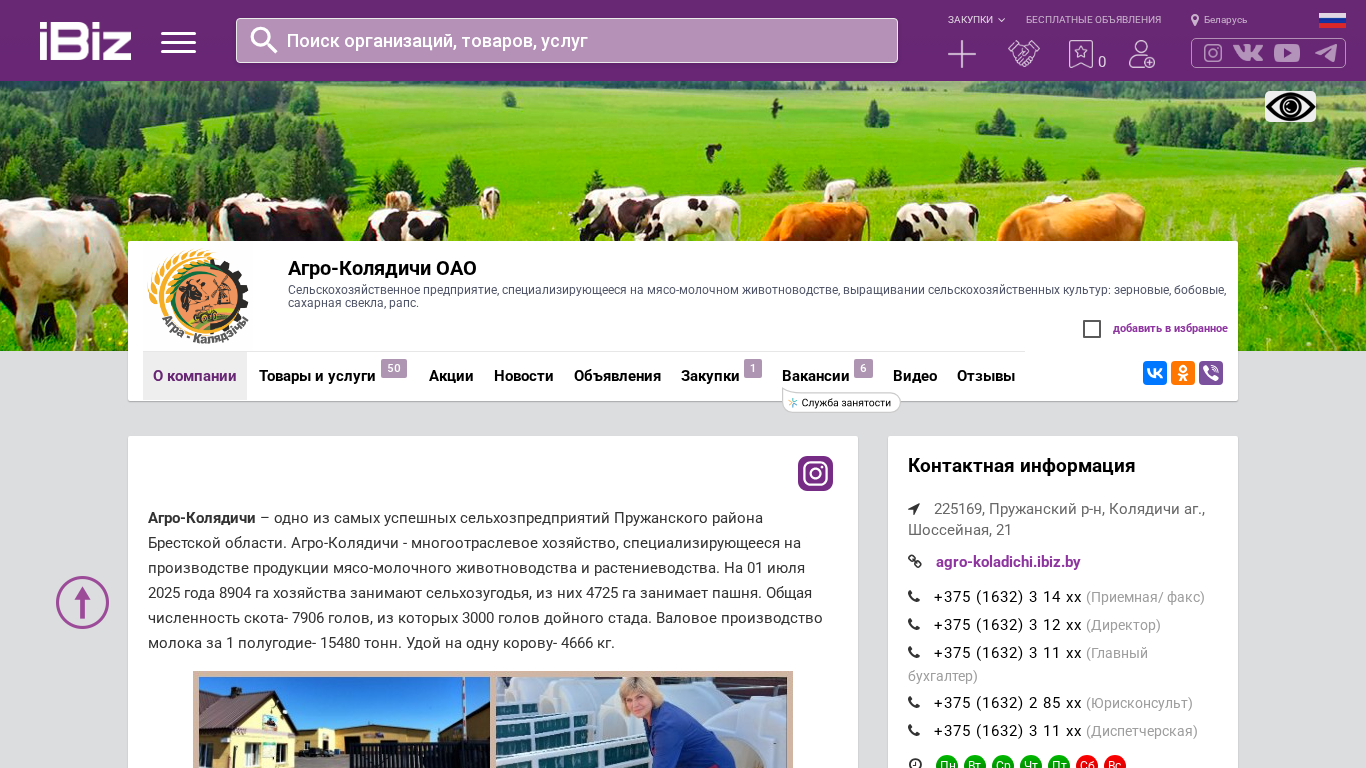Click the location pin next to Беларусь
The height and width of the screenshot is (768, 1366).
[x=1195, y=20]
